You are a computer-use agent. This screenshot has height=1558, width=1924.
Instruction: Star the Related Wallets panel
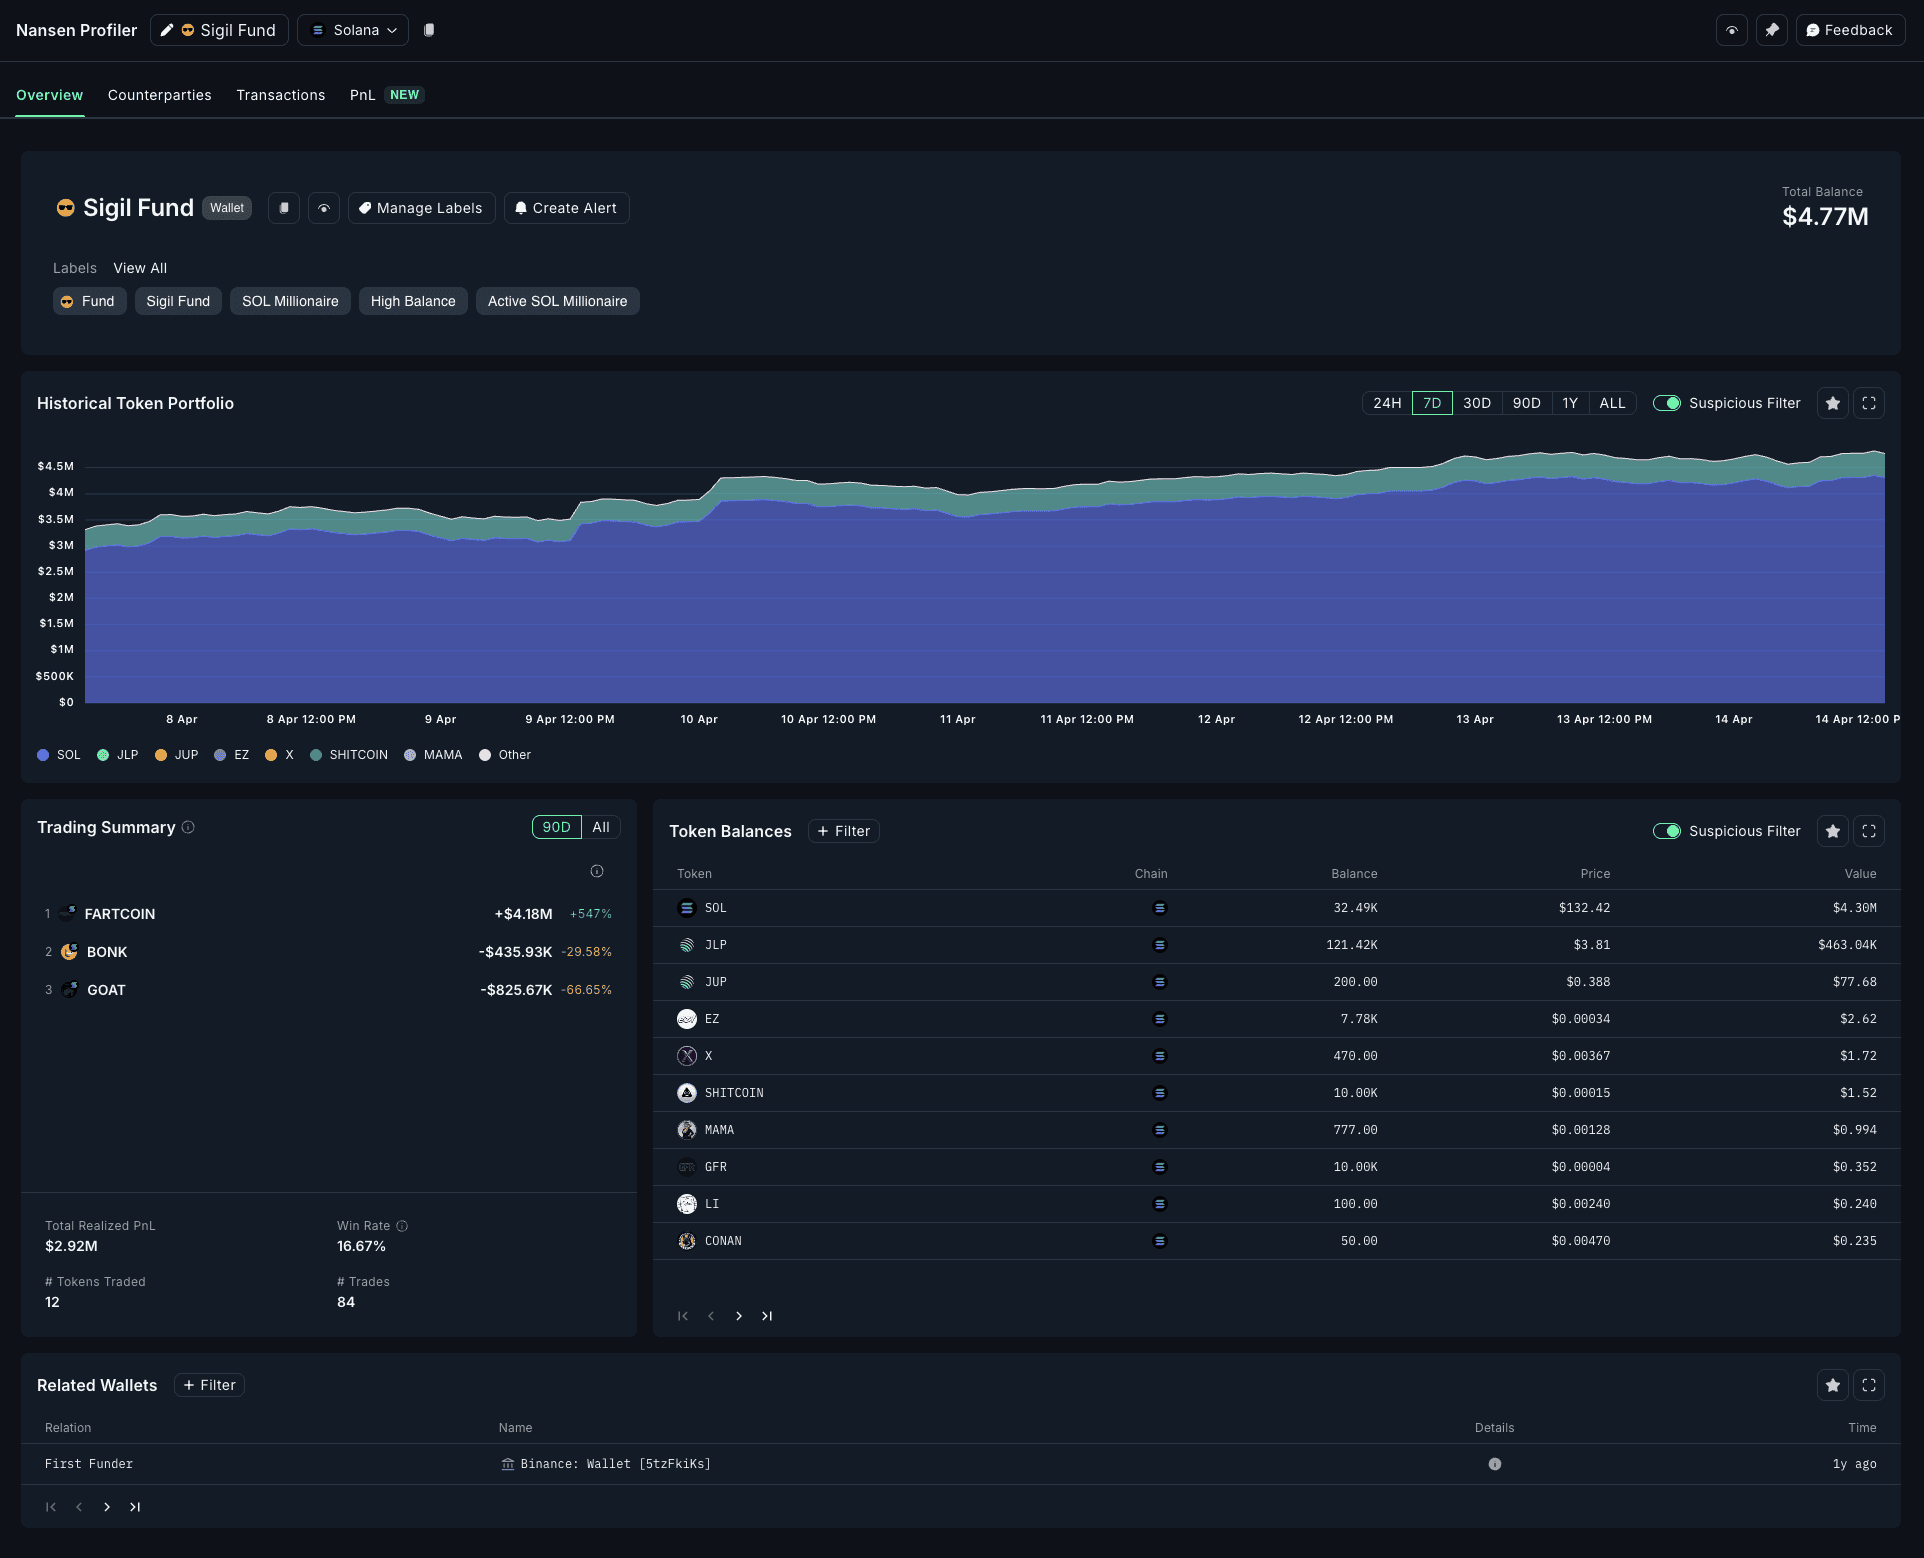coord(1832,1385)
